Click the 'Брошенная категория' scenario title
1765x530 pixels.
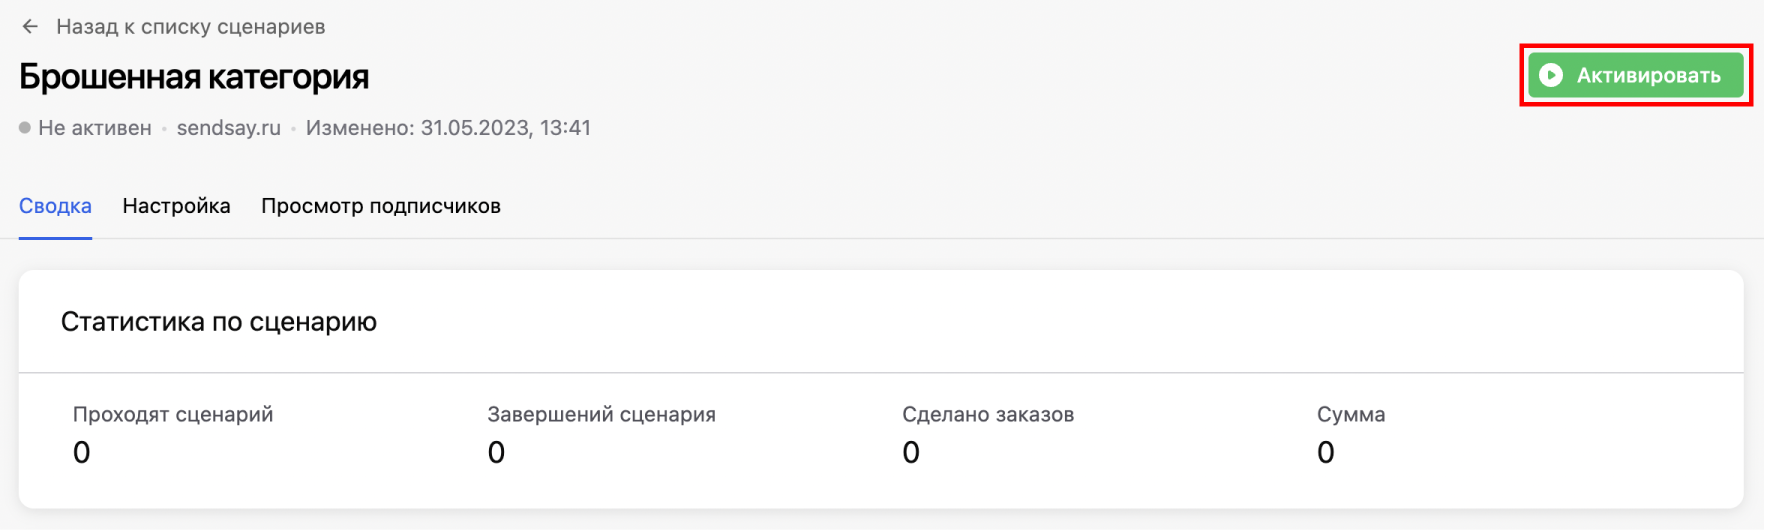[x=194, y=77]
